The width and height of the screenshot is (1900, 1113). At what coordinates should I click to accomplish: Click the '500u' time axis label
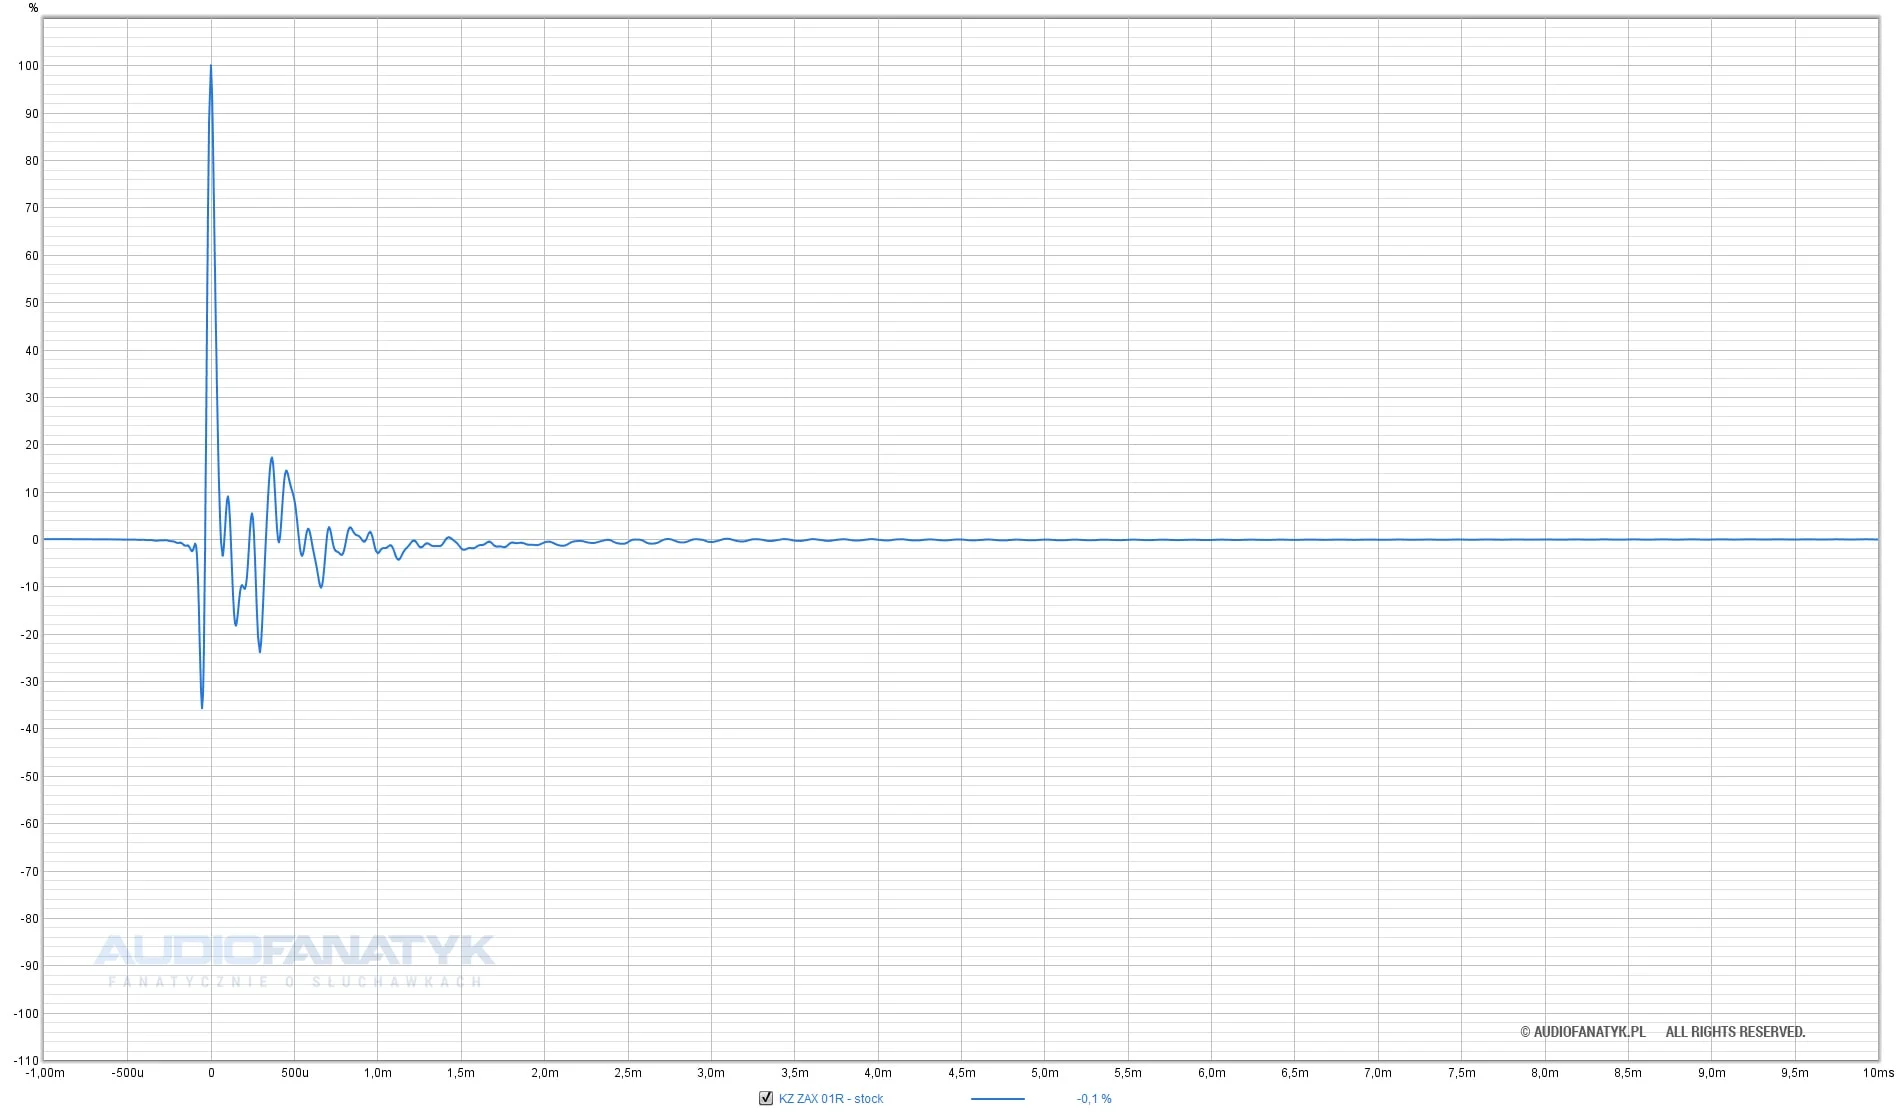pos(294,1073)
